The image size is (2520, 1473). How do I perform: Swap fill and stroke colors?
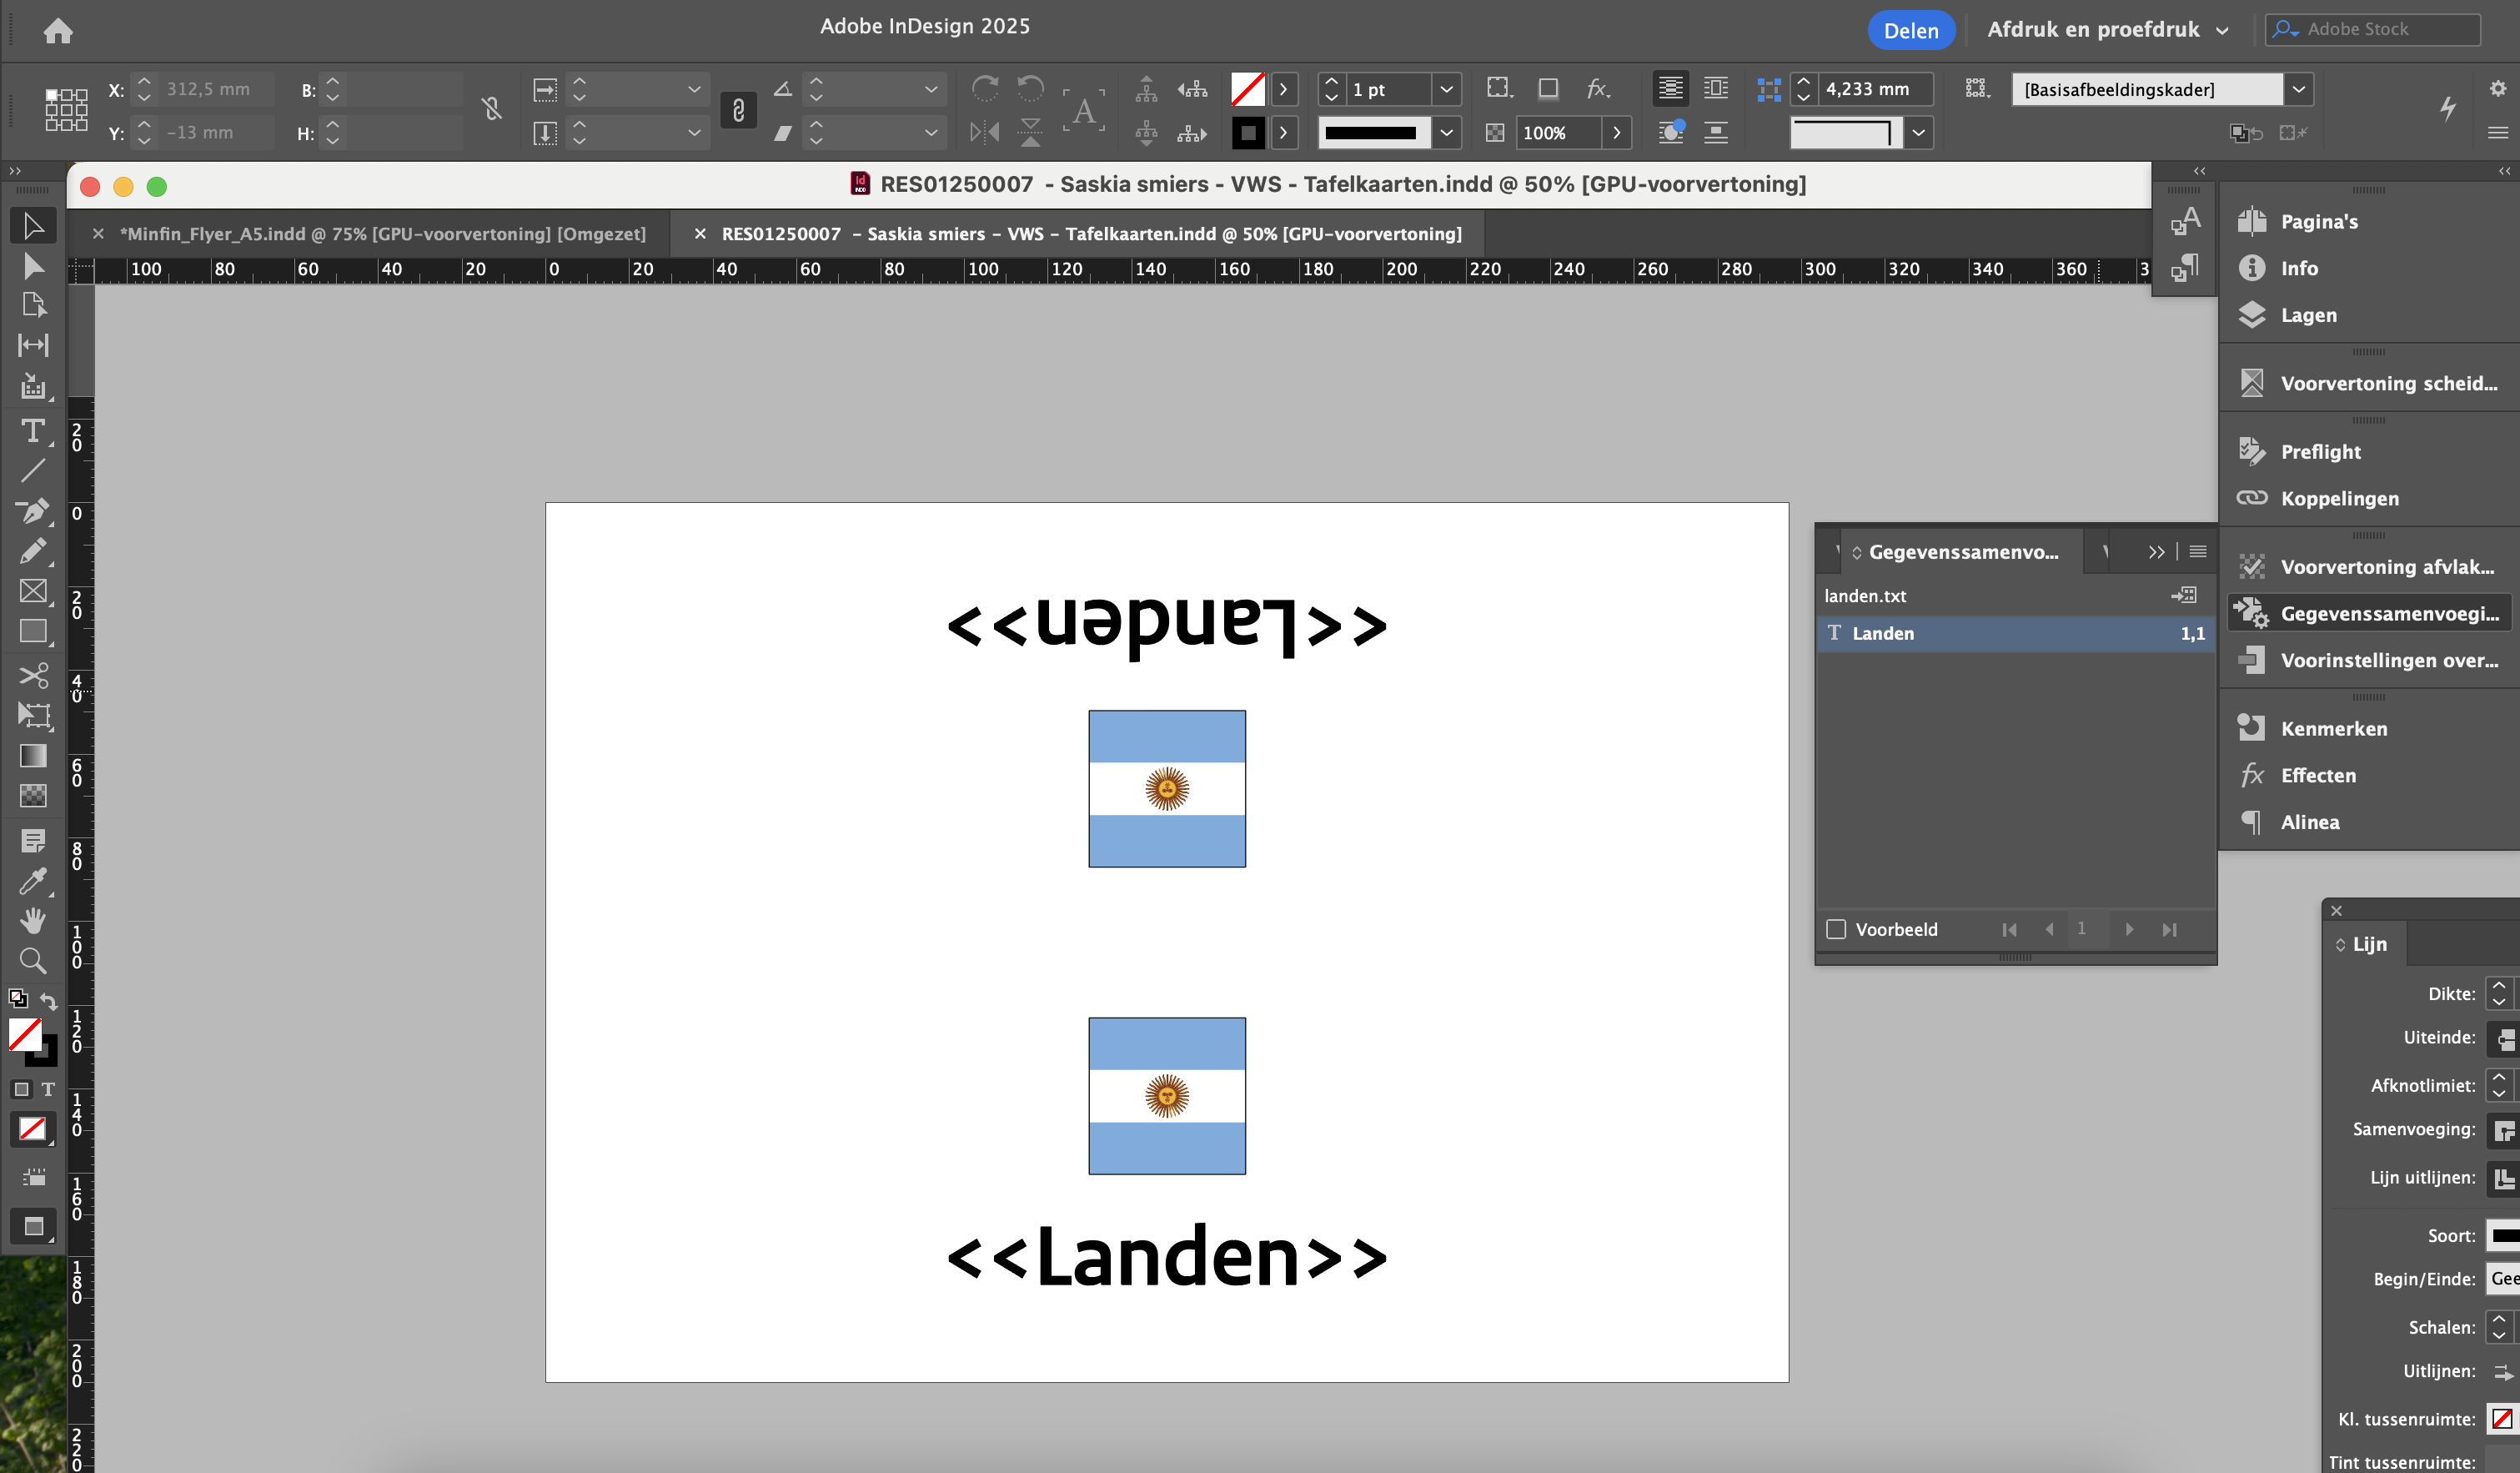click(x=49, y=1001)
